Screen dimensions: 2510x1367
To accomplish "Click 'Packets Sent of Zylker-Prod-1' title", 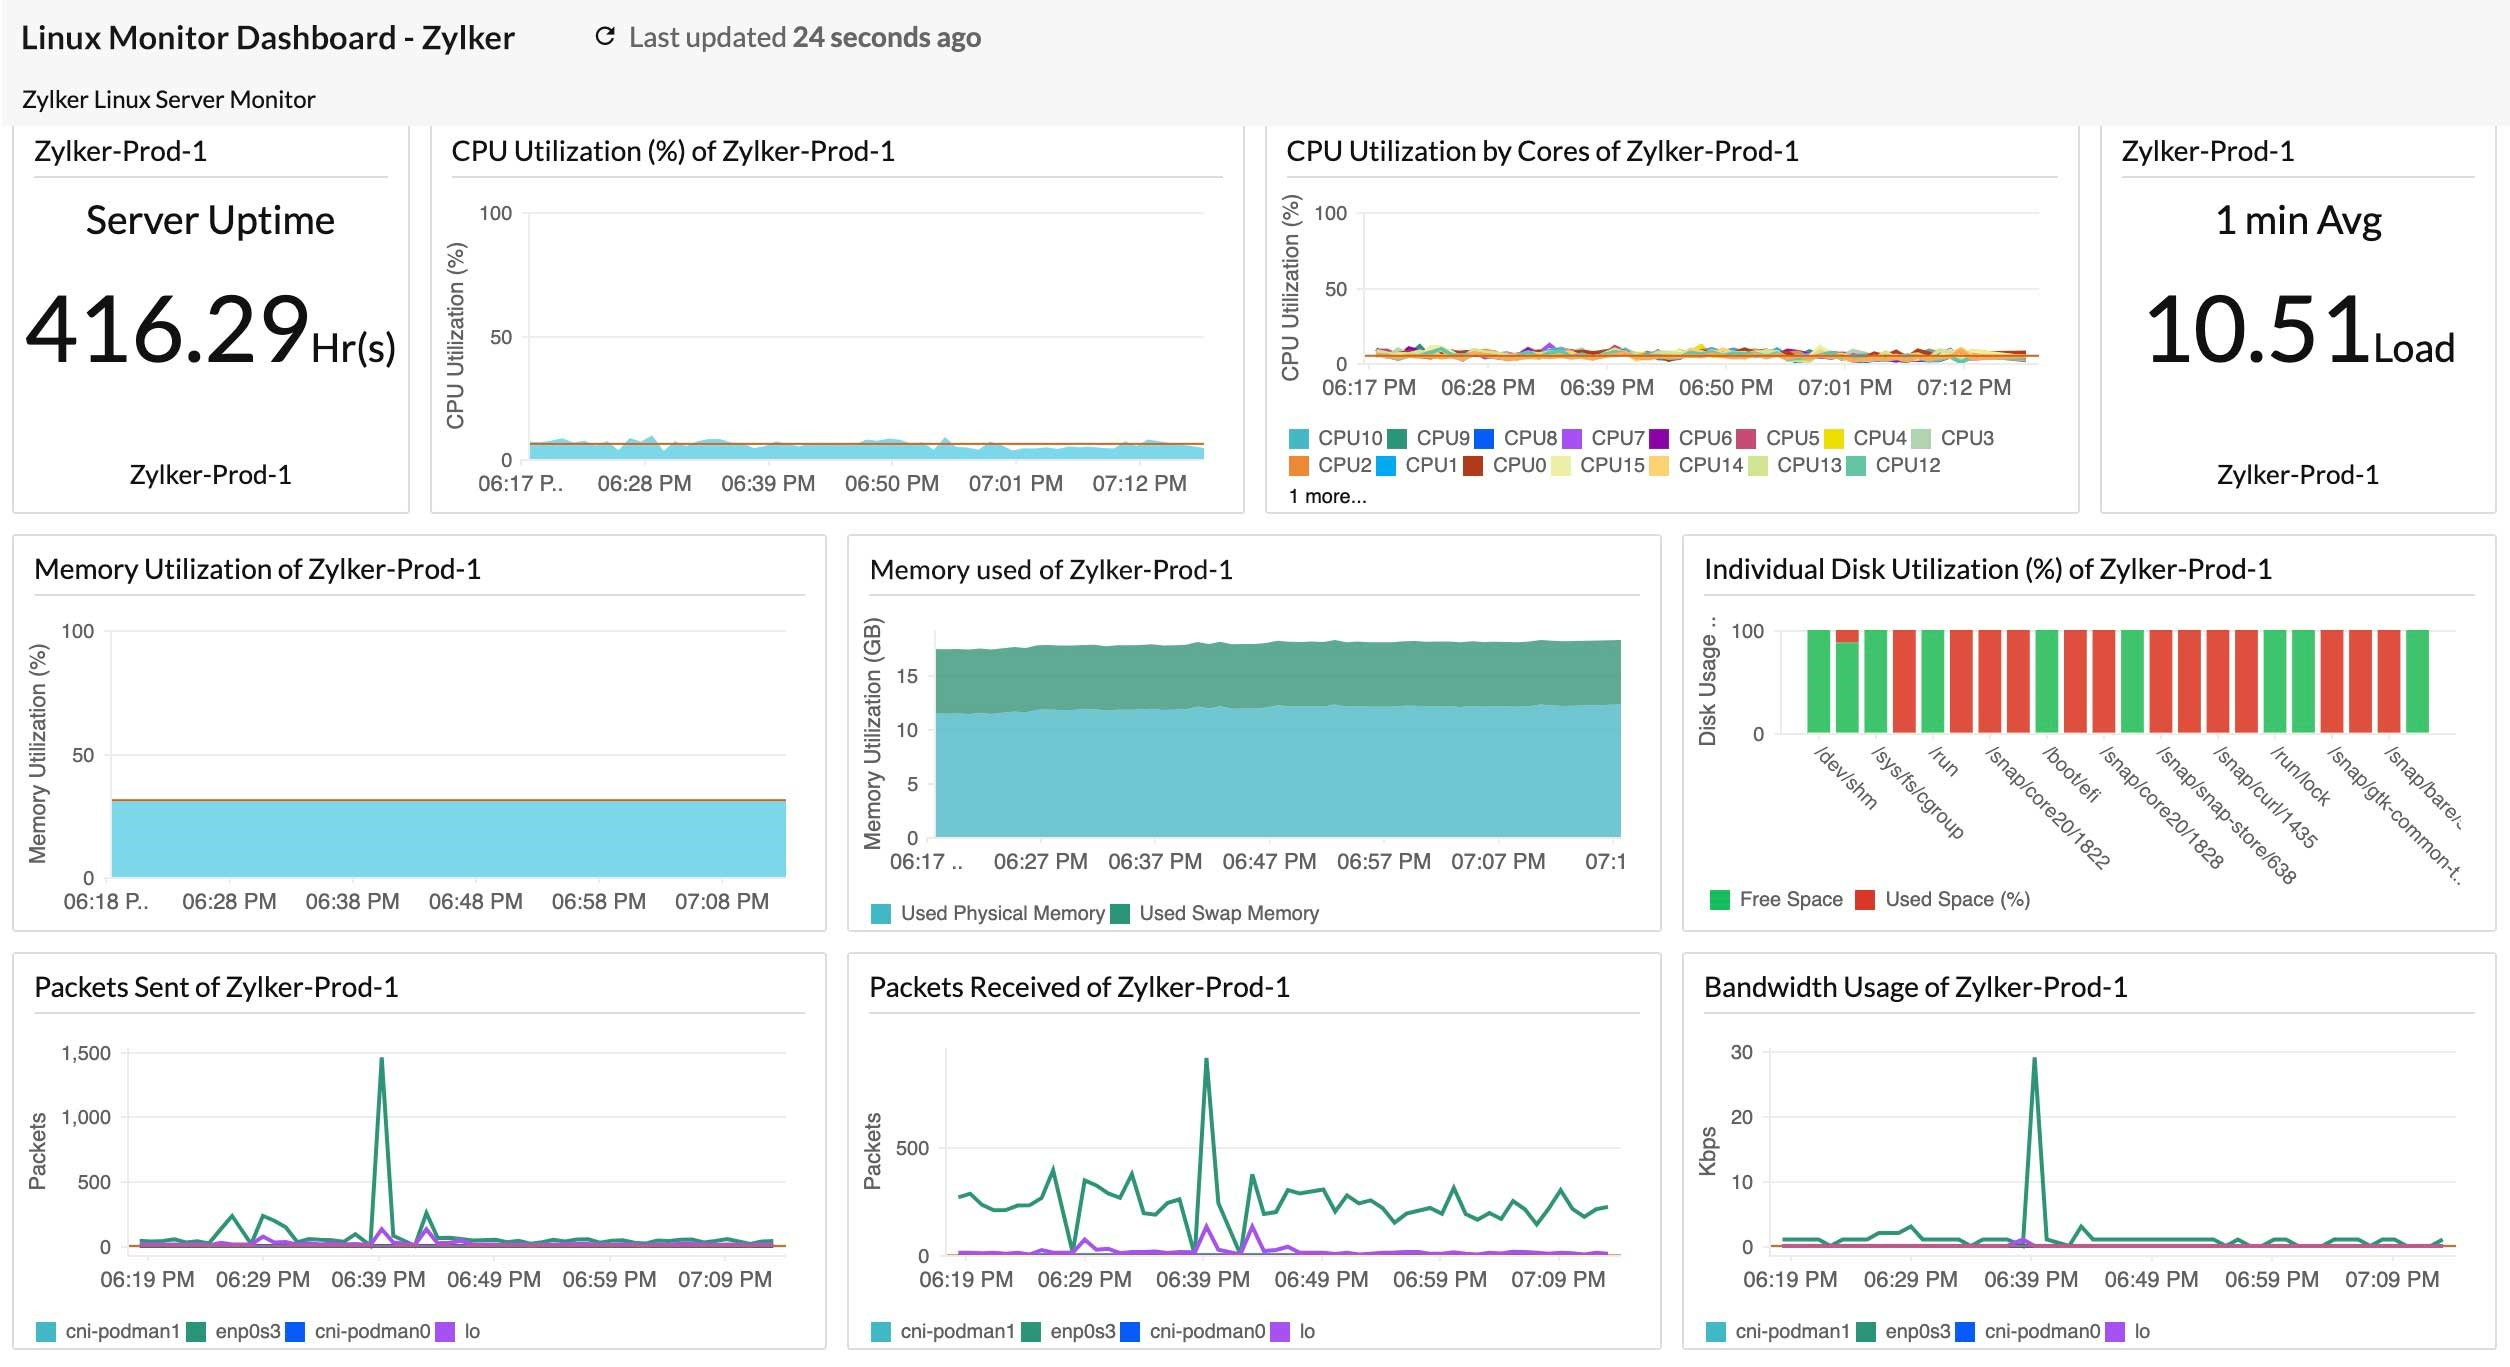I will [216, 987].
